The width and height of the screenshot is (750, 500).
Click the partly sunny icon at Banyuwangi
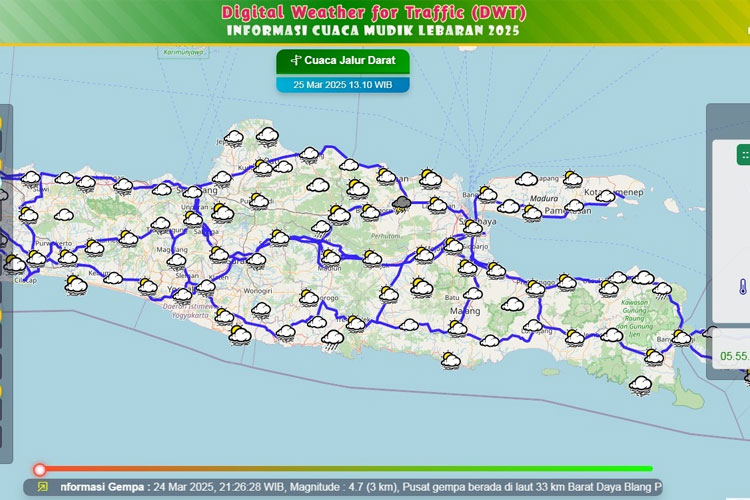(682, 338)
